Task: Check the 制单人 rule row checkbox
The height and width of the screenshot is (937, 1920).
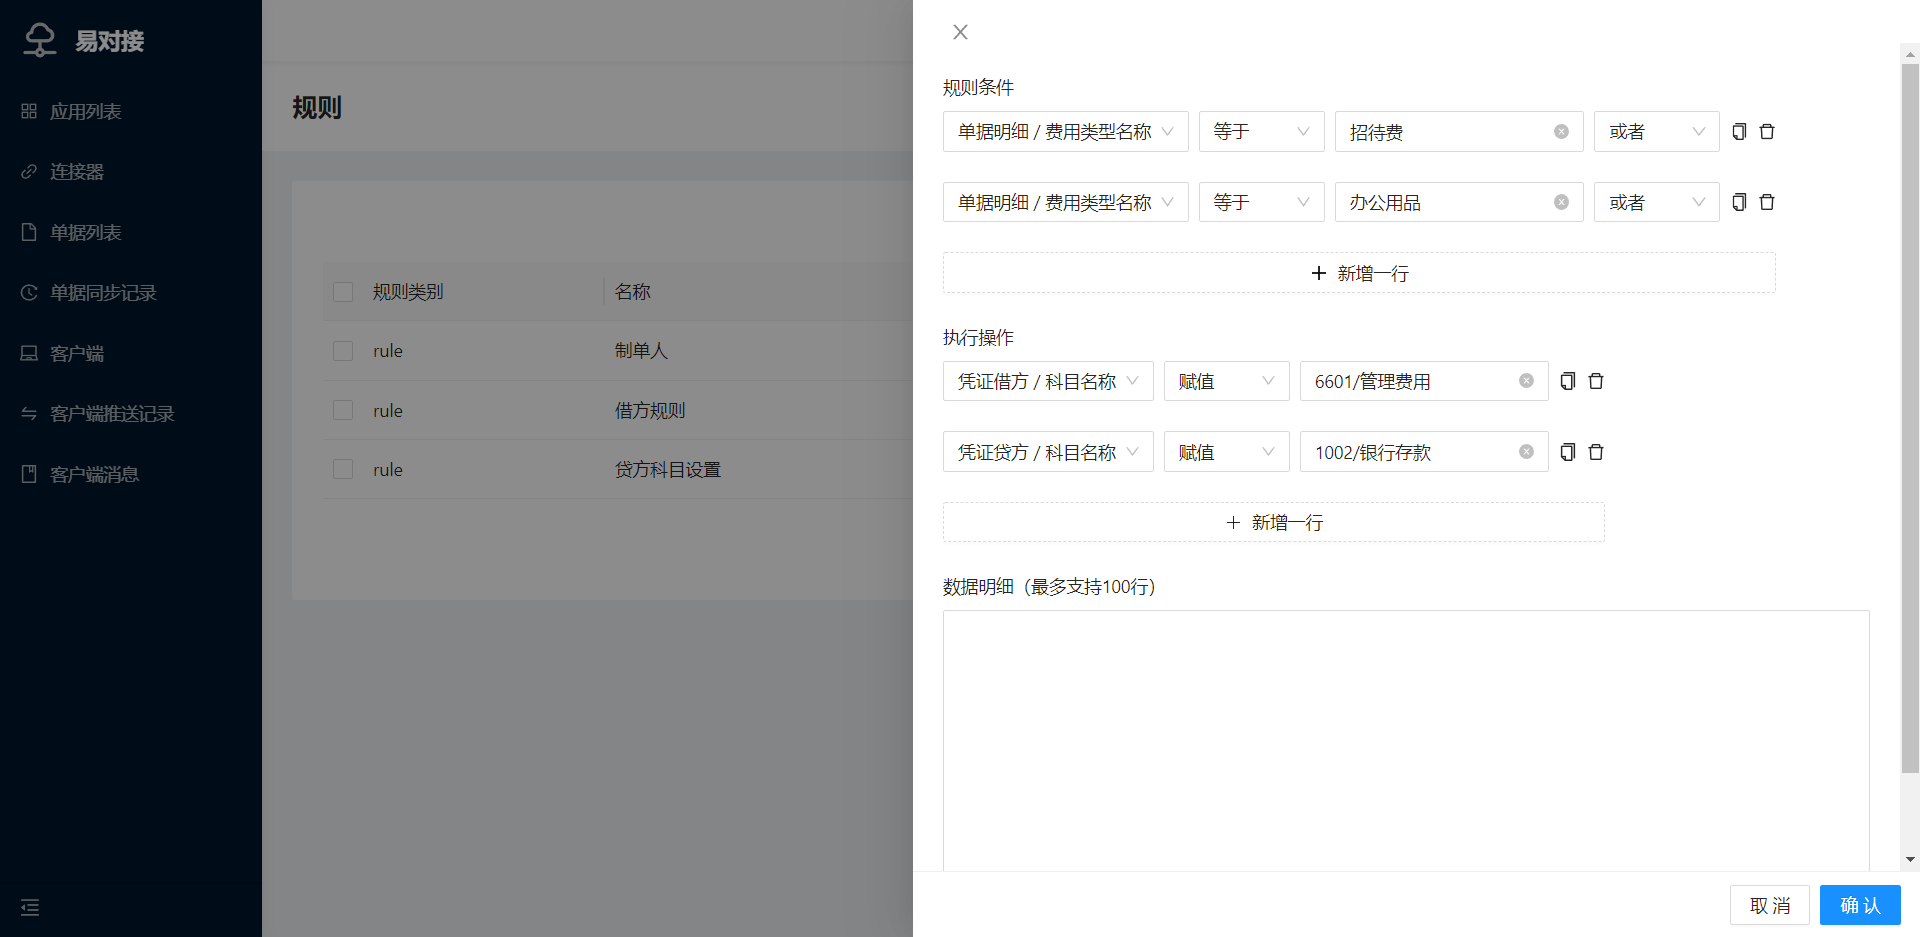Action: 343,351
